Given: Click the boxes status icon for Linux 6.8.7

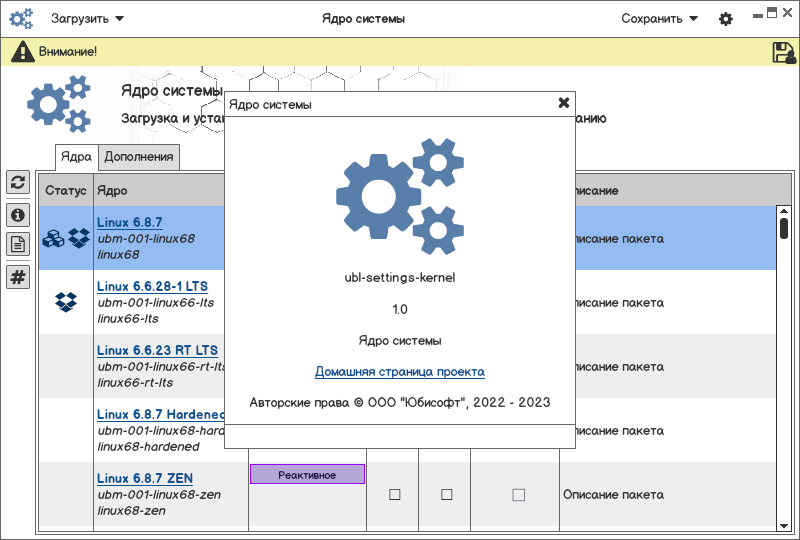Looking at the screenshot, I should coord(54,238).
